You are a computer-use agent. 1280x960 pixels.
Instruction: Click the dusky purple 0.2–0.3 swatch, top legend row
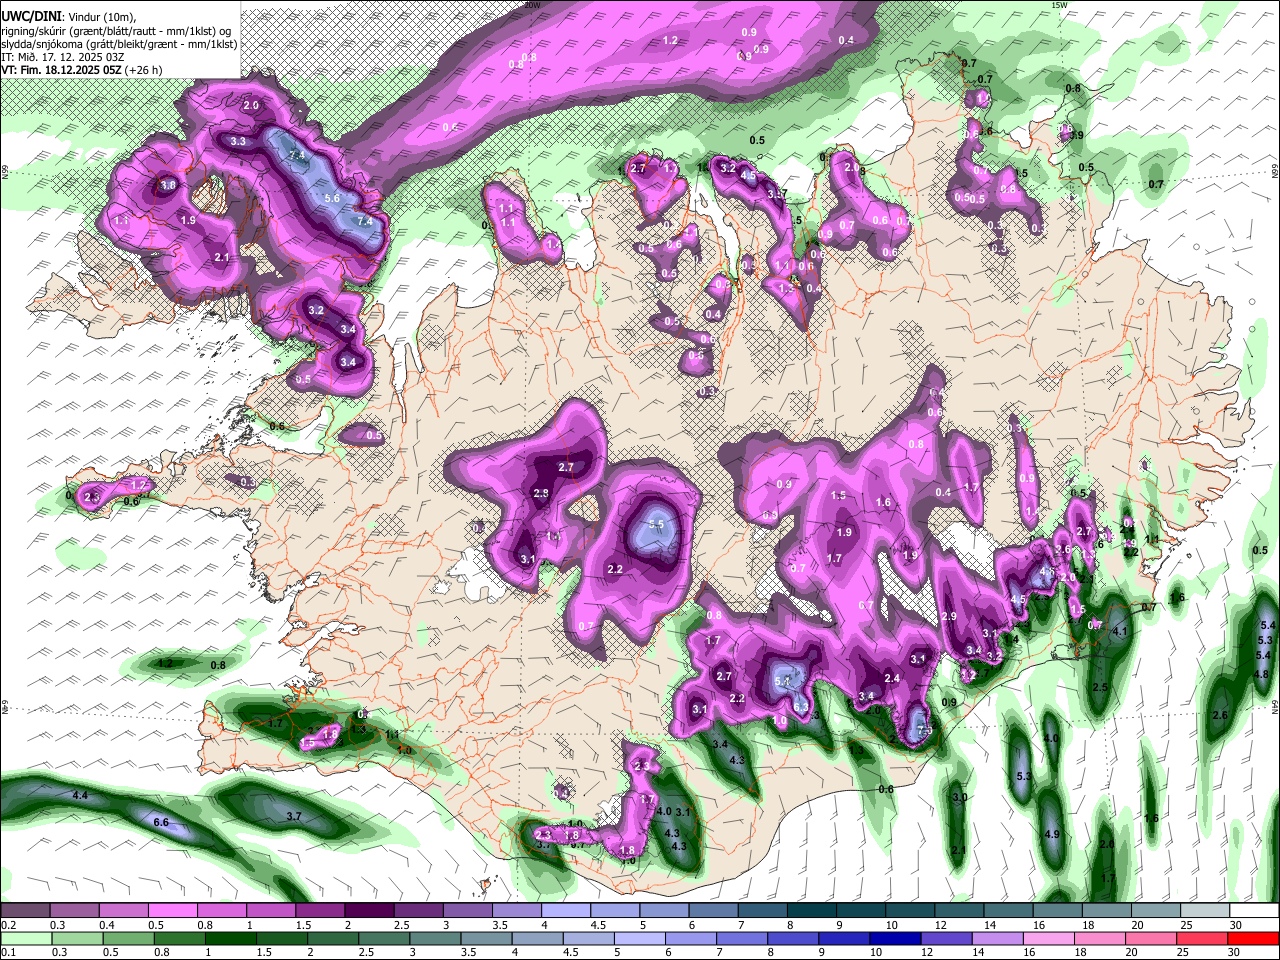tap(26, 911)
